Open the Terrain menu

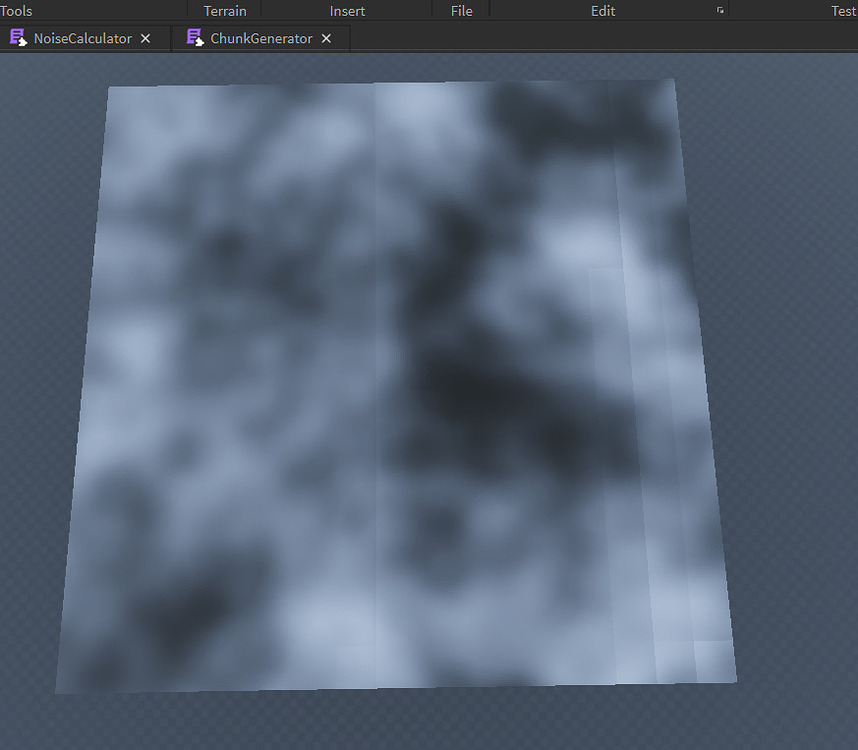[224, 11]
